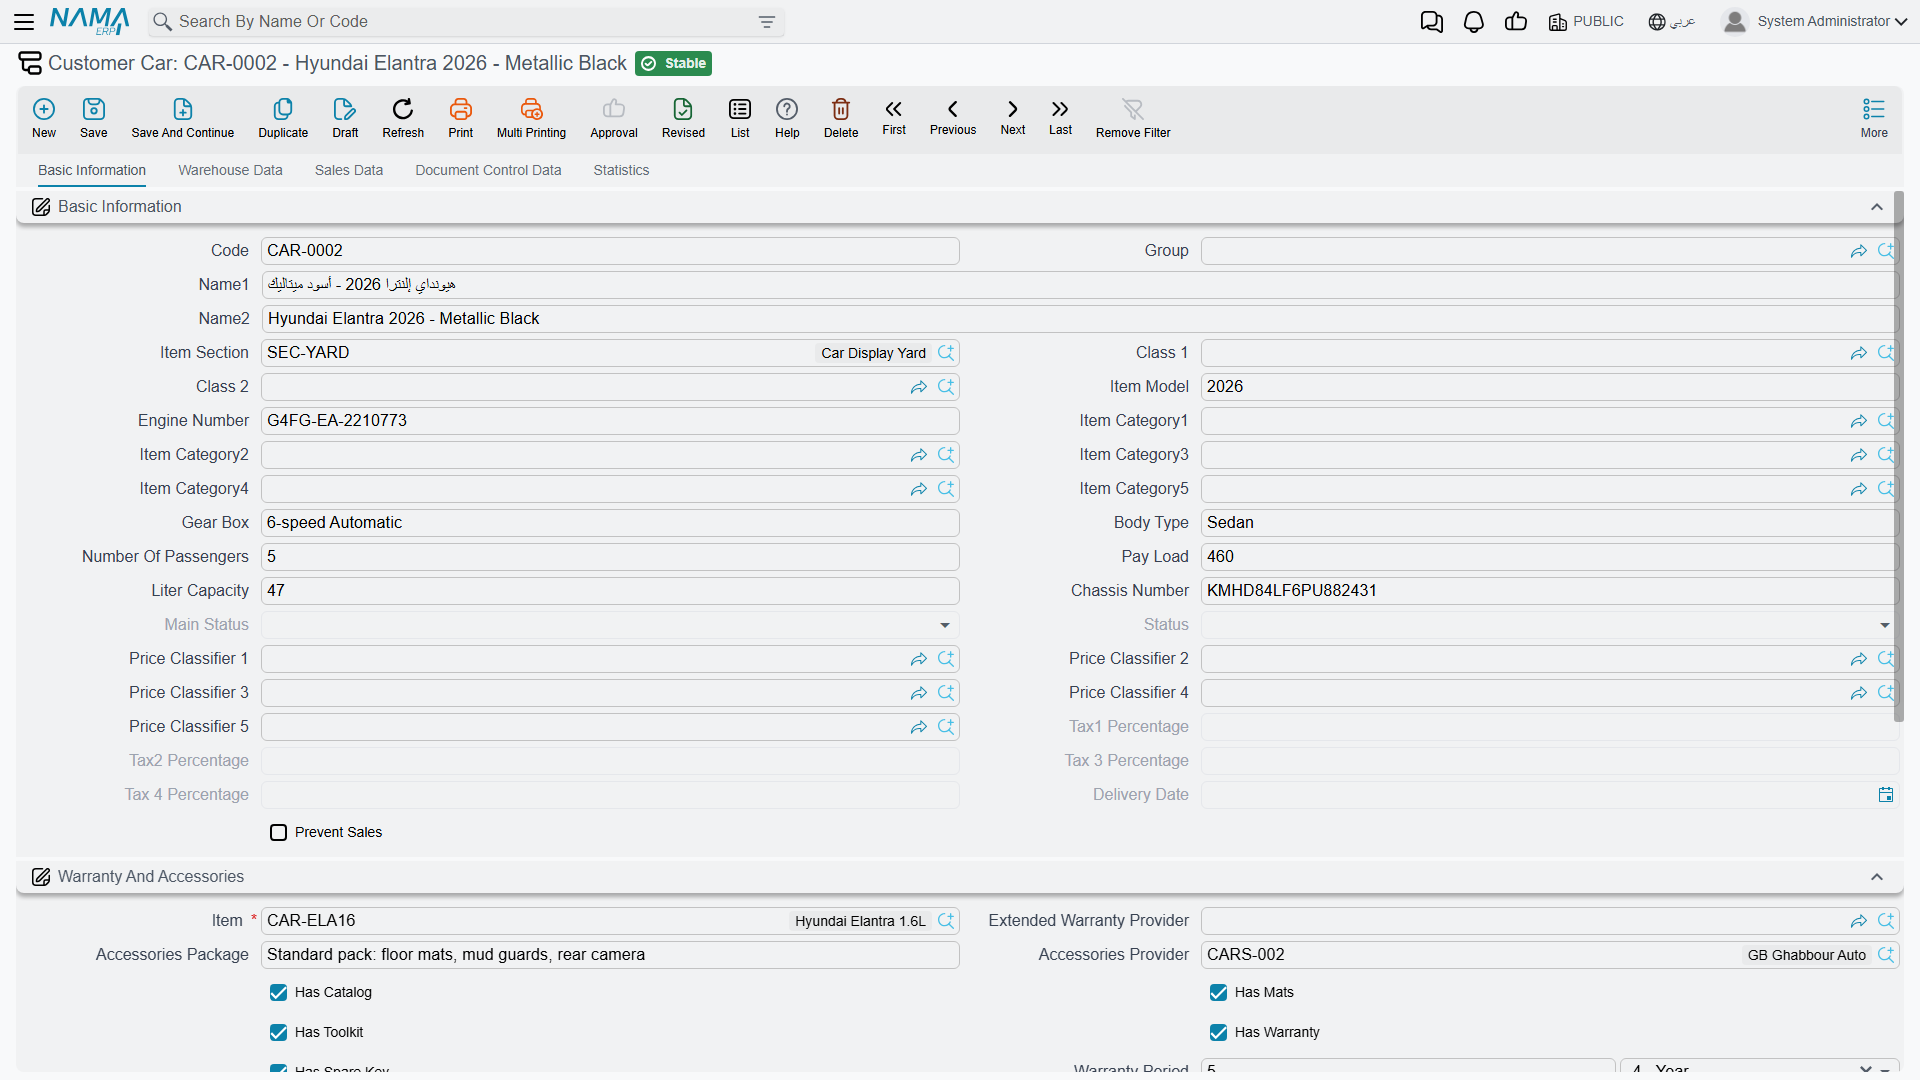Duplicate this customer car record
Viewport: 1920px width, 1080px height.
pos(283,118)
